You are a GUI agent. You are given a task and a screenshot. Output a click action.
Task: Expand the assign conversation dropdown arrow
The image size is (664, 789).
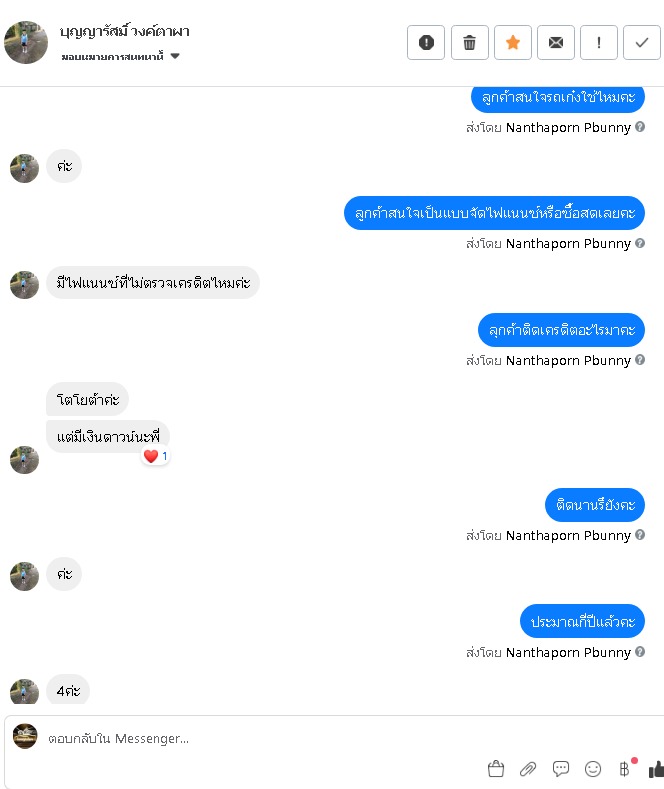click(175, 56)
